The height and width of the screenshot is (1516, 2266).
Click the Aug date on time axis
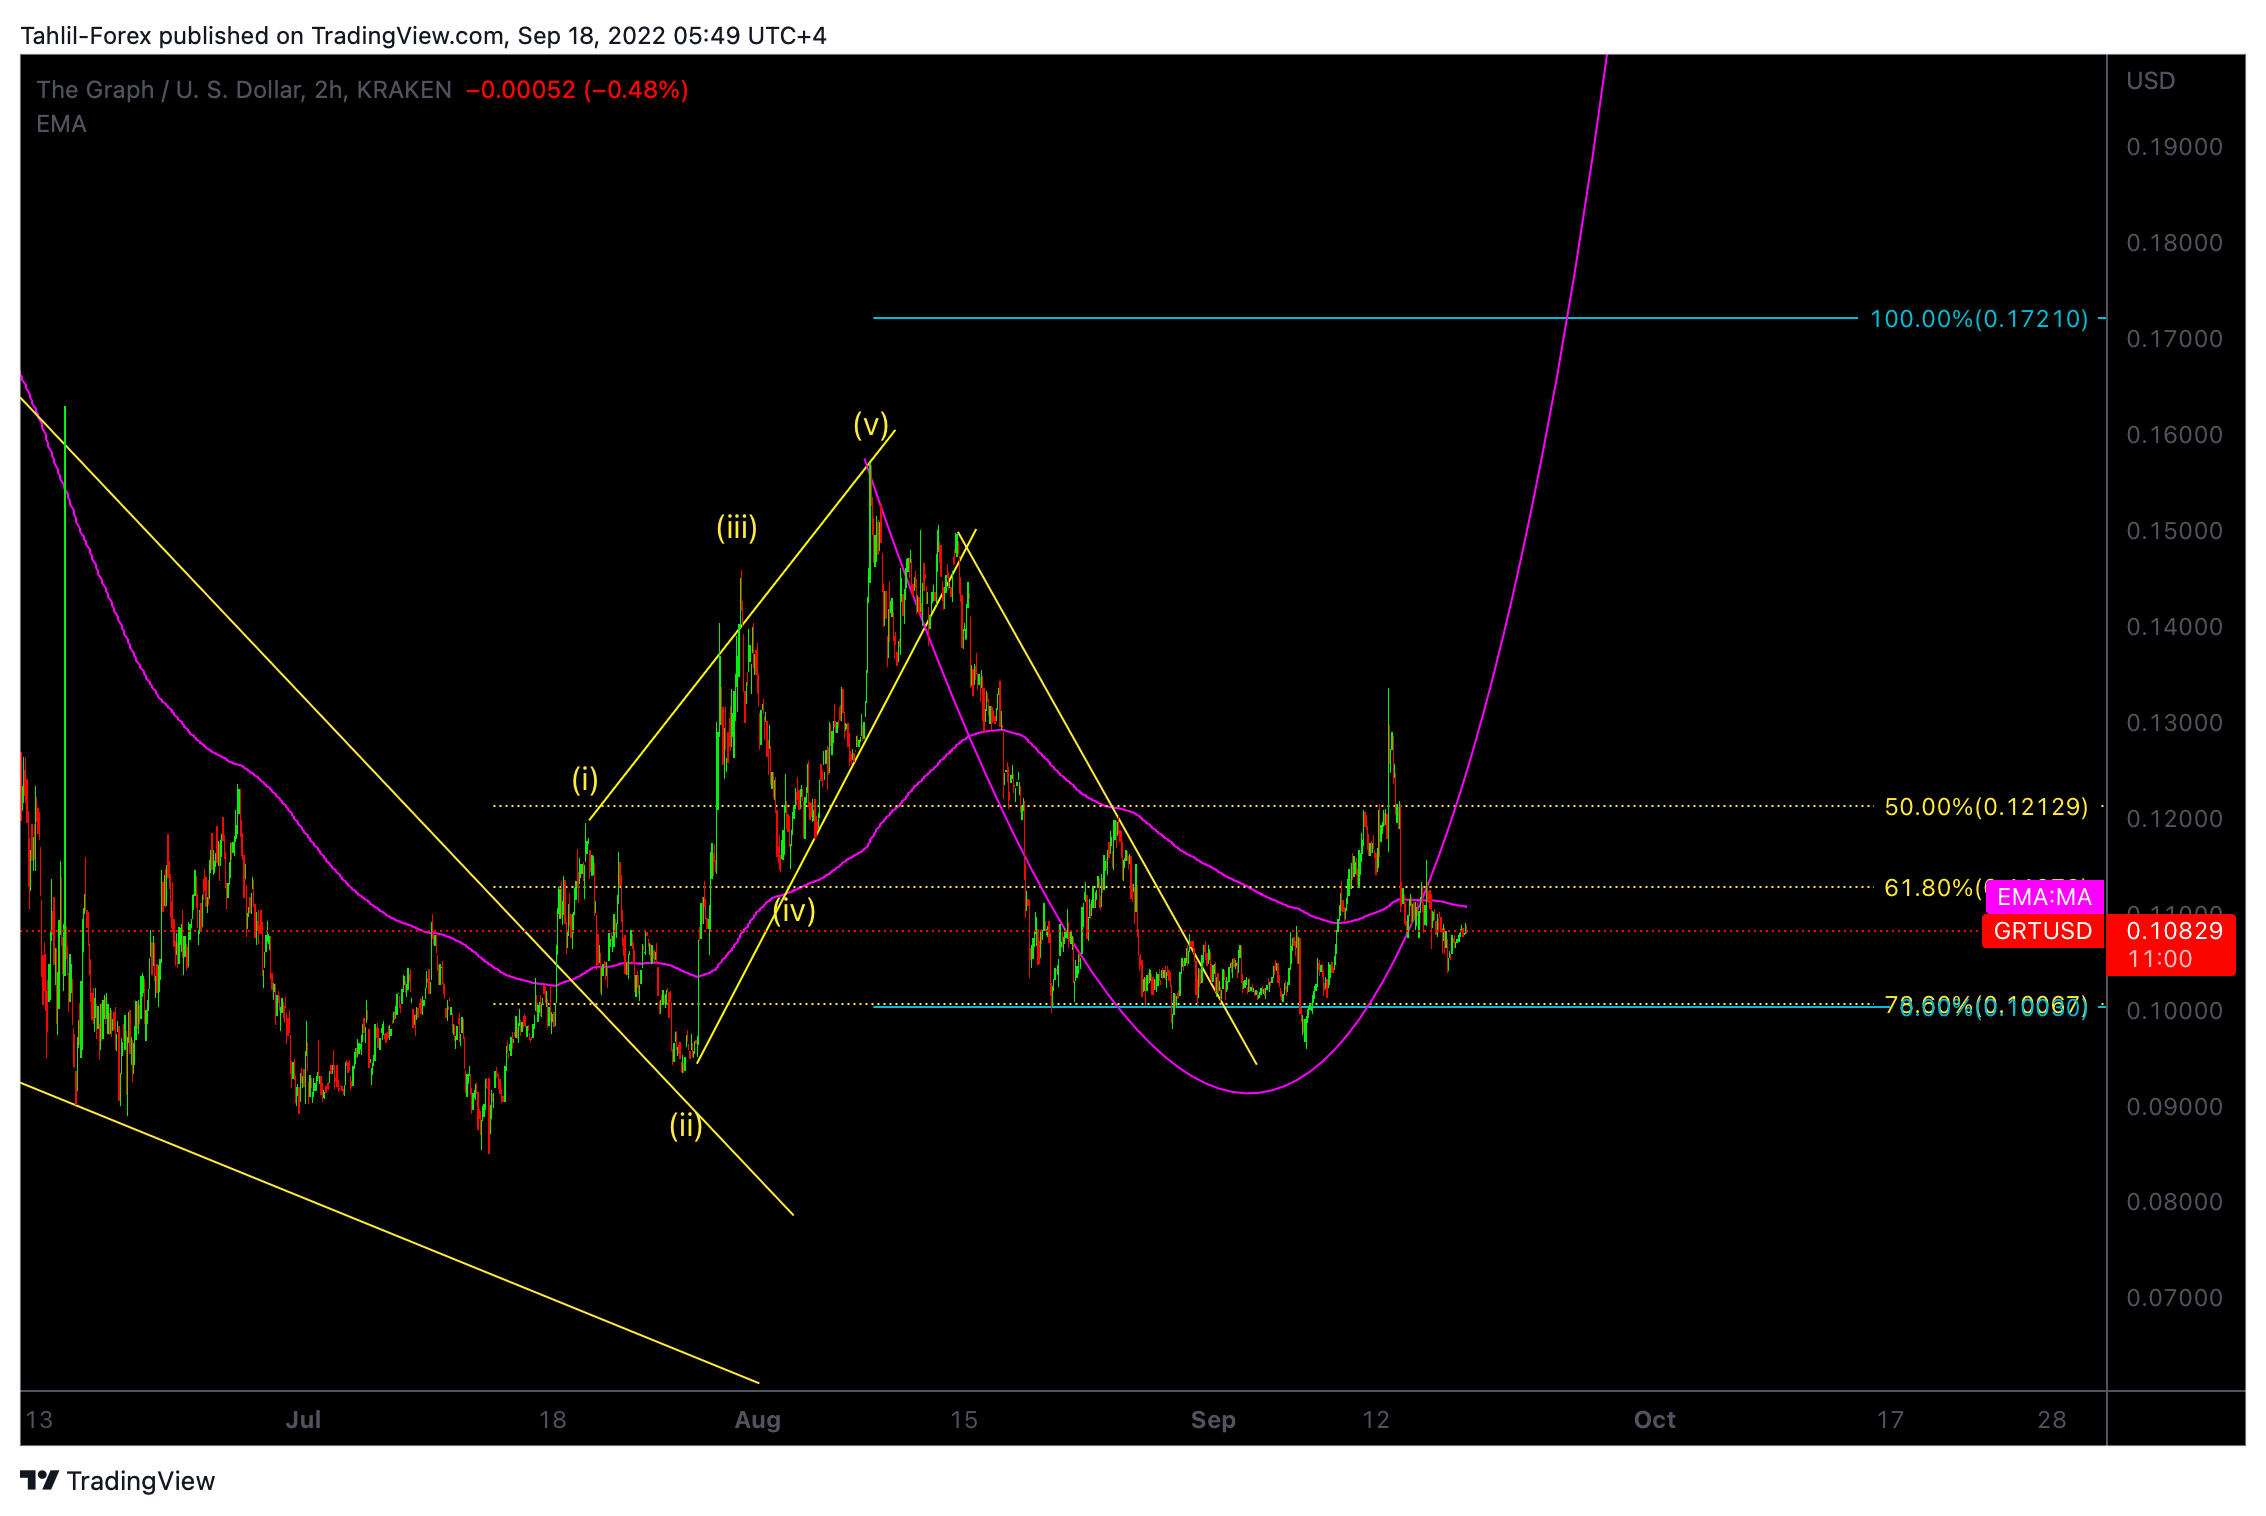pos(757,1420)
